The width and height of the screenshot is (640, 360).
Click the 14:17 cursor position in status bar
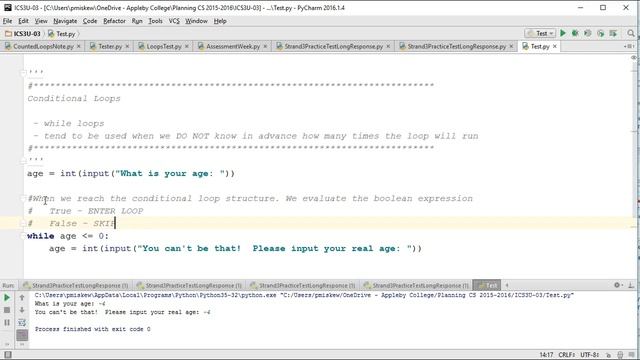coord(546,355)
